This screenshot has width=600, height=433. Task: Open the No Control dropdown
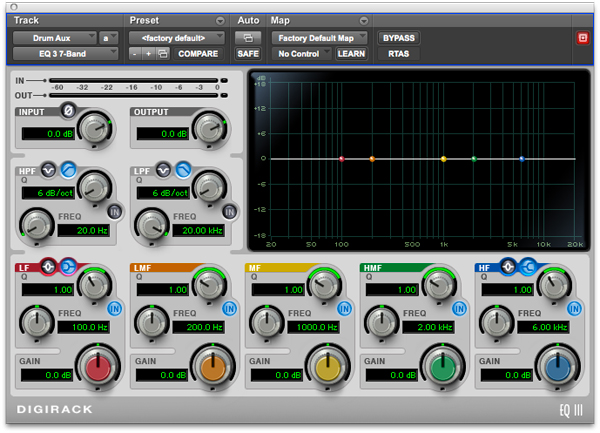pyautogui.click(x=302, y=54)
